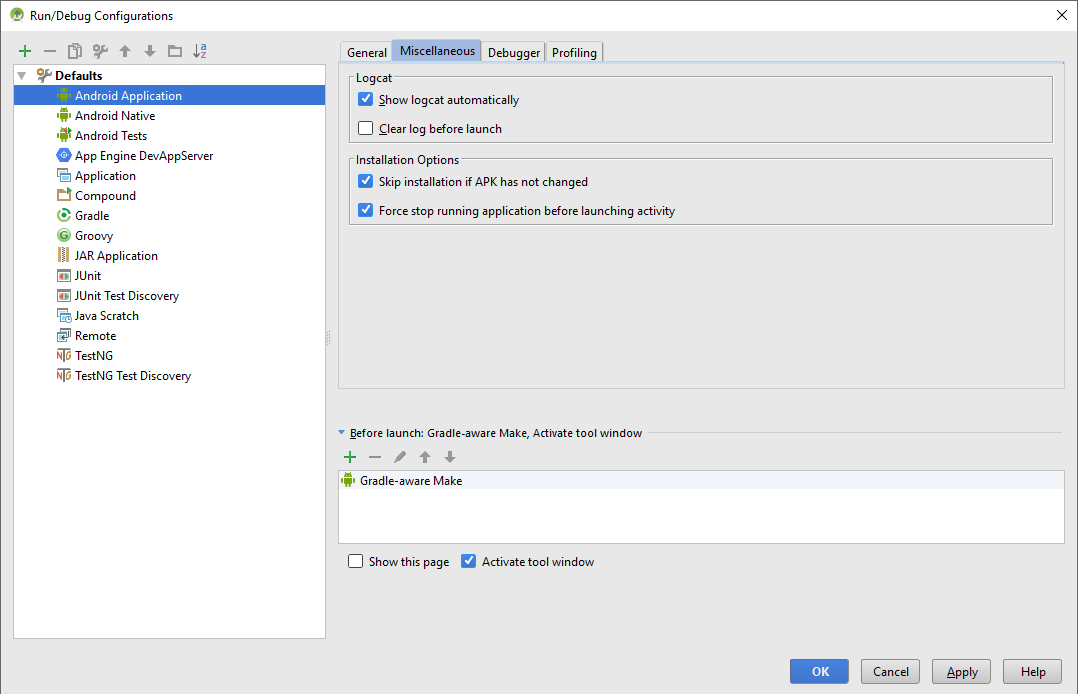This screenshot has height=694, width=1078.
Task: Open edit defaults wrench icon
Action: [x=100, y=51]
